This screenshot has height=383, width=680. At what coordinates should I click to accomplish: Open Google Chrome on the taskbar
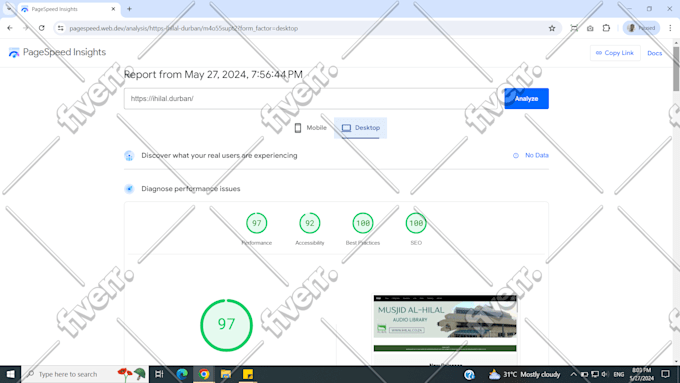point(204,374)
